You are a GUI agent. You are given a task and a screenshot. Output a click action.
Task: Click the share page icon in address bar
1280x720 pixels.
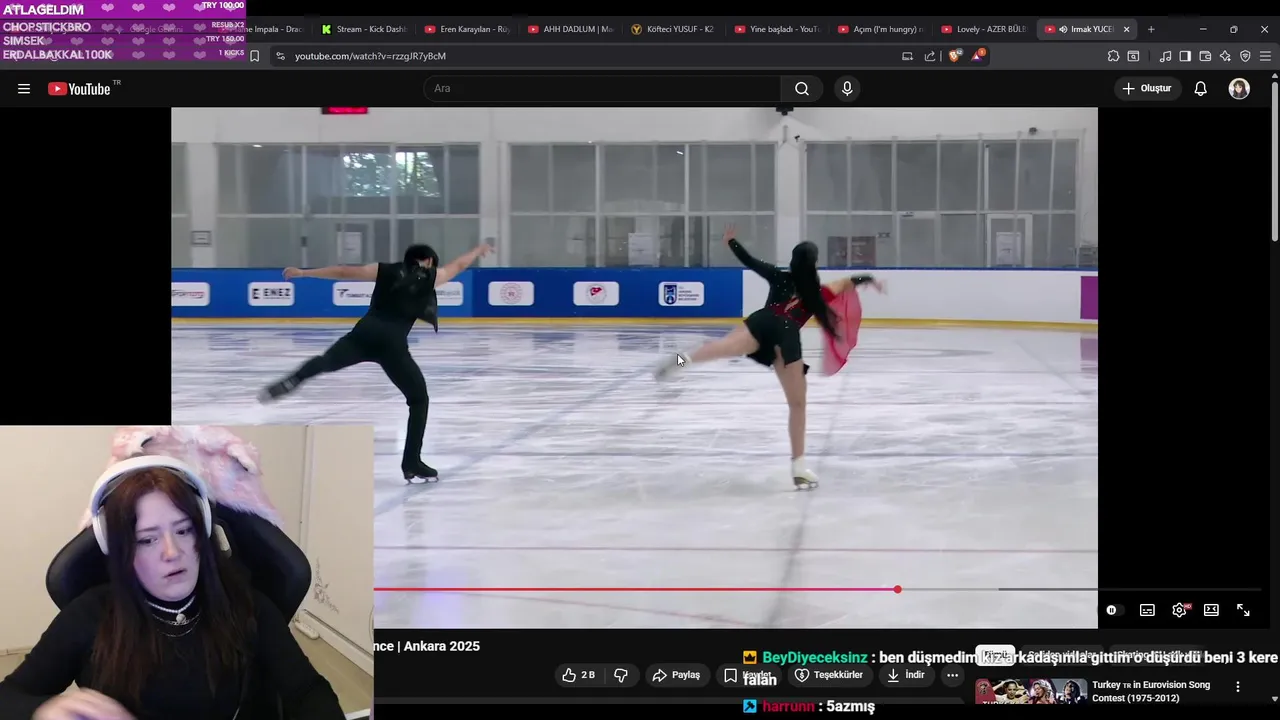(x=930, y=56)
